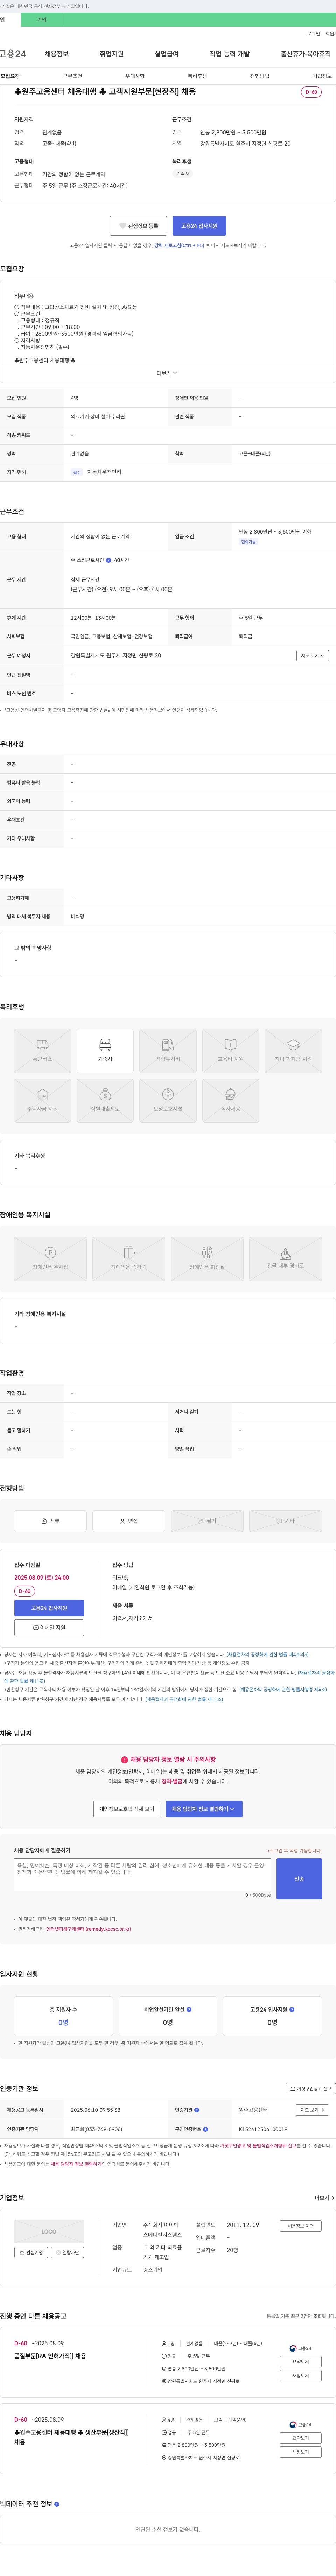Click the 관심정보 등록 button
Screen dimensions: 336x2576
tap(138, 226)
